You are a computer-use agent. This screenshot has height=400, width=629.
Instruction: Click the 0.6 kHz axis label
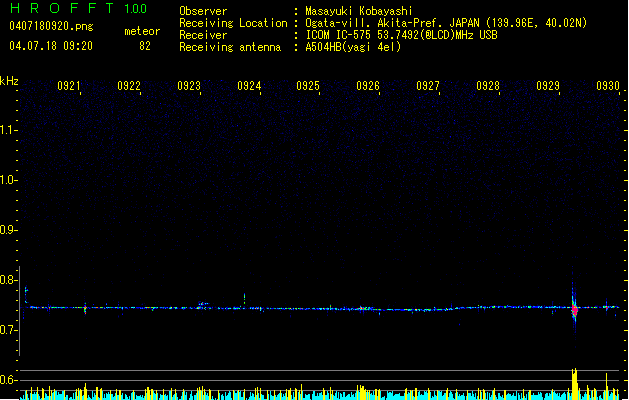pos(8,380)
